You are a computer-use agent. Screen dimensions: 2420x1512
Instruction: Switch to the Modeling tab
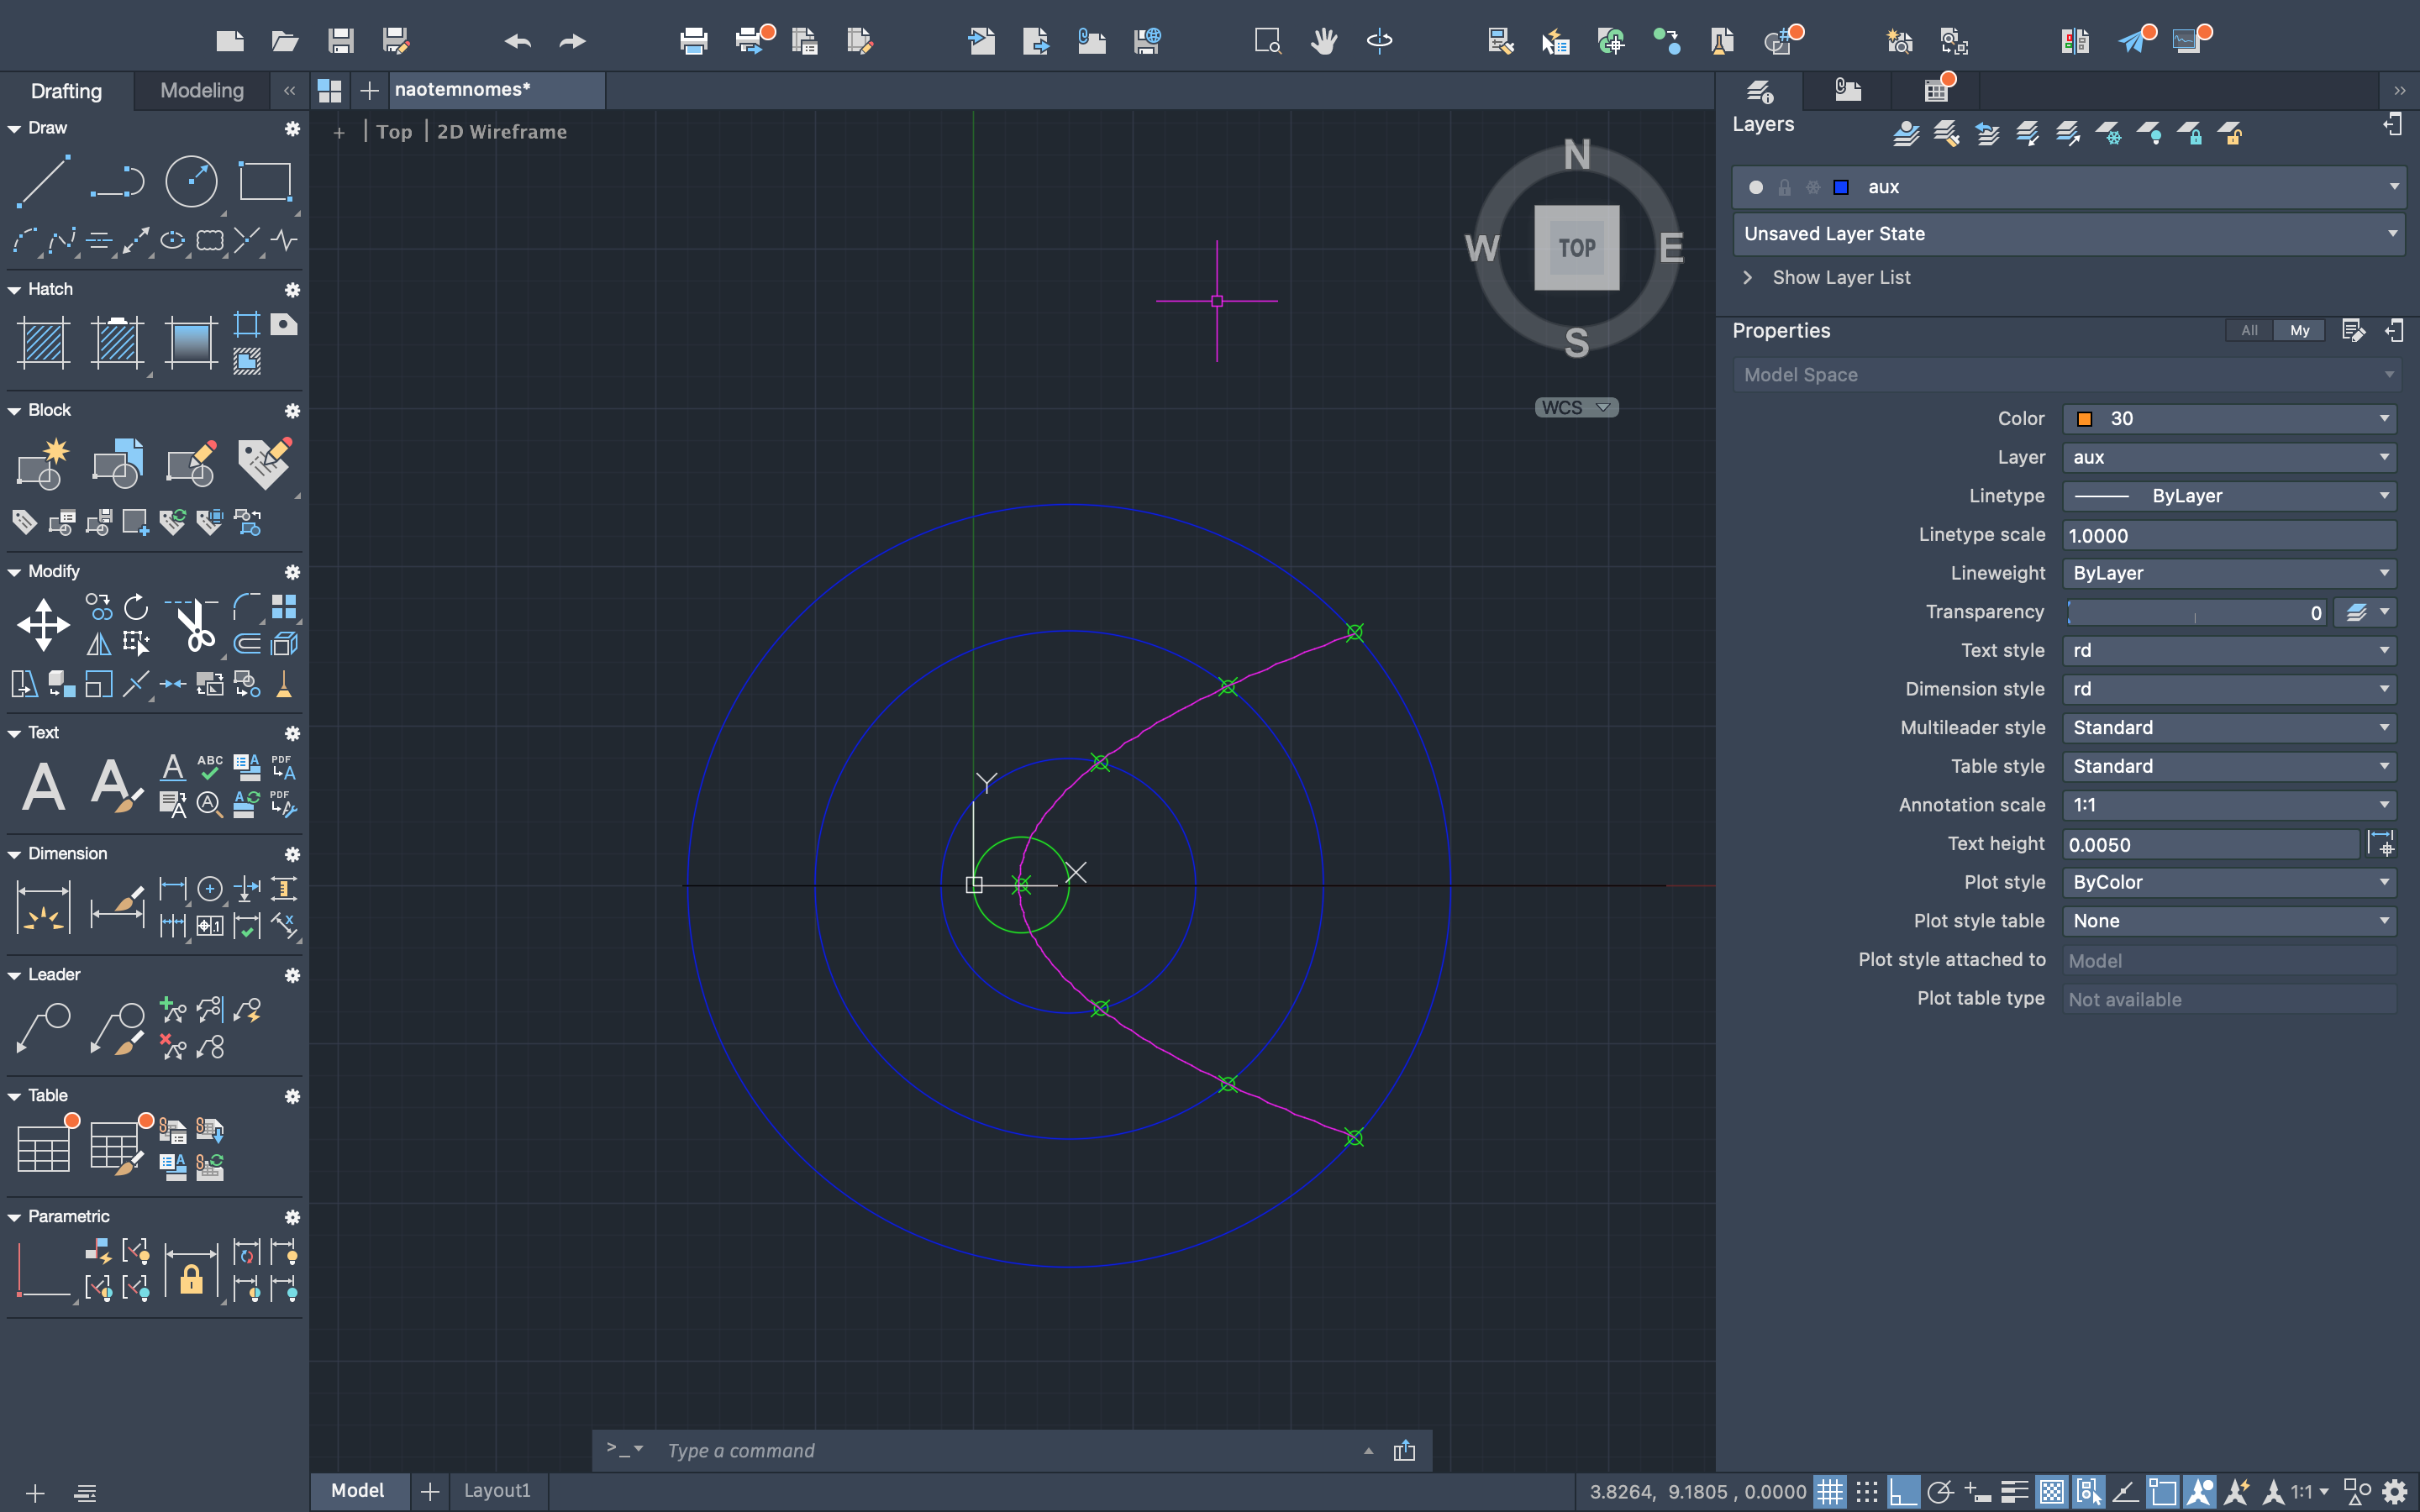pos(201,91)
